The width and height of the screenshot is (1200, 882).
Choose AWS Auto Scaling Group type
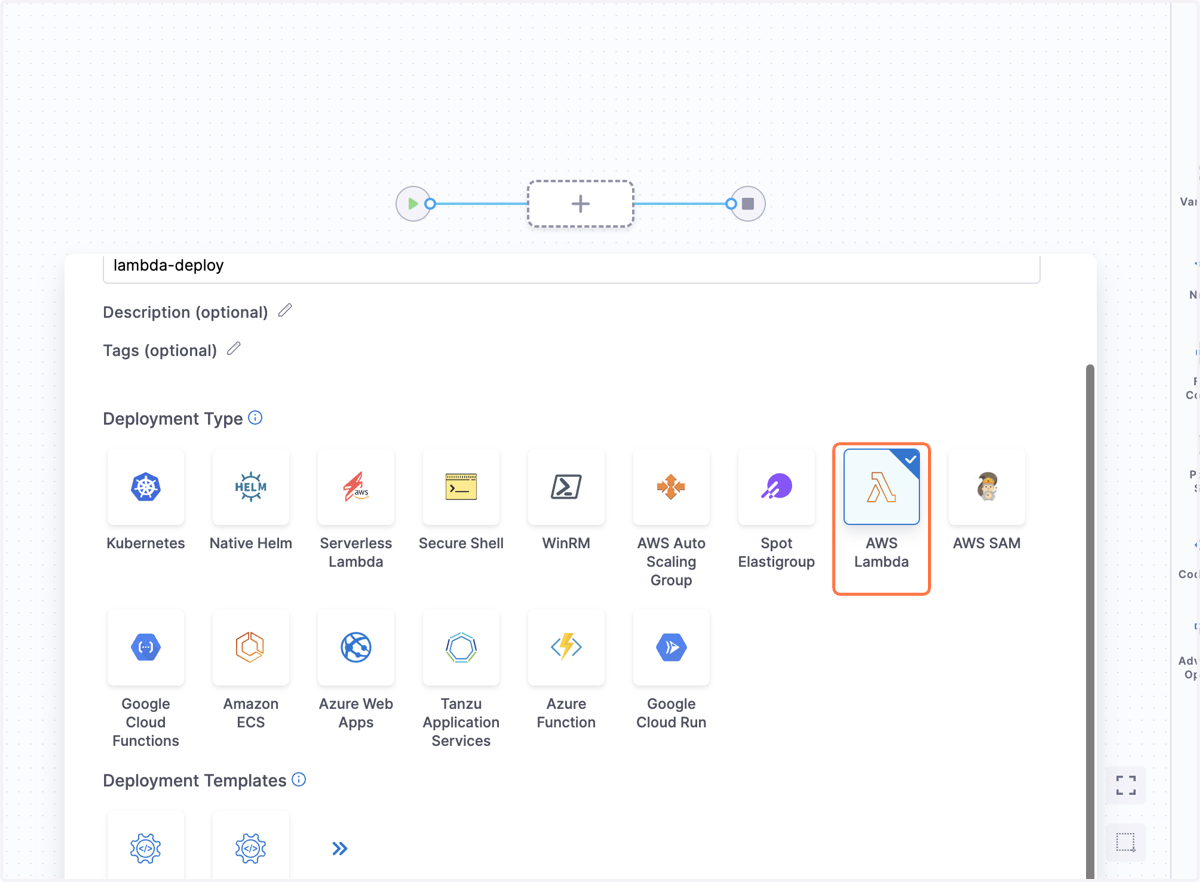(671, 487)
